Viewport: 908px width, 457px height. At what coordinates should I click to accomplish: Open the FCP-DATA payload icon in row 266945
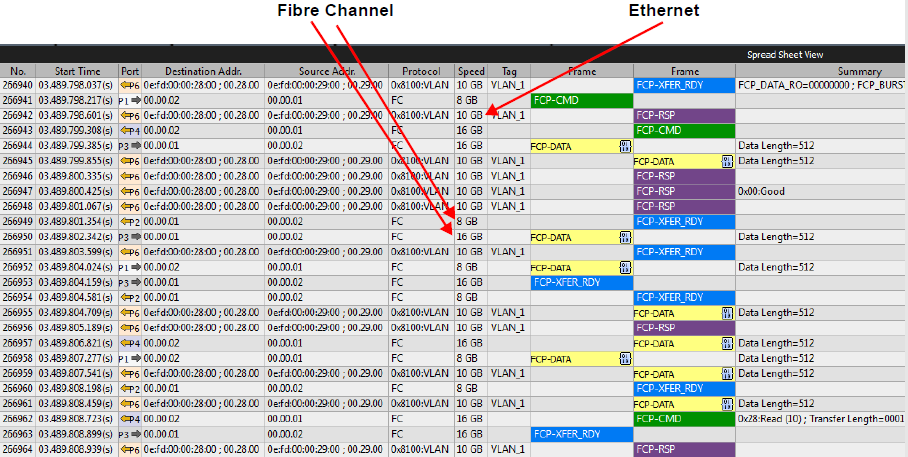(x=727, y=162)
